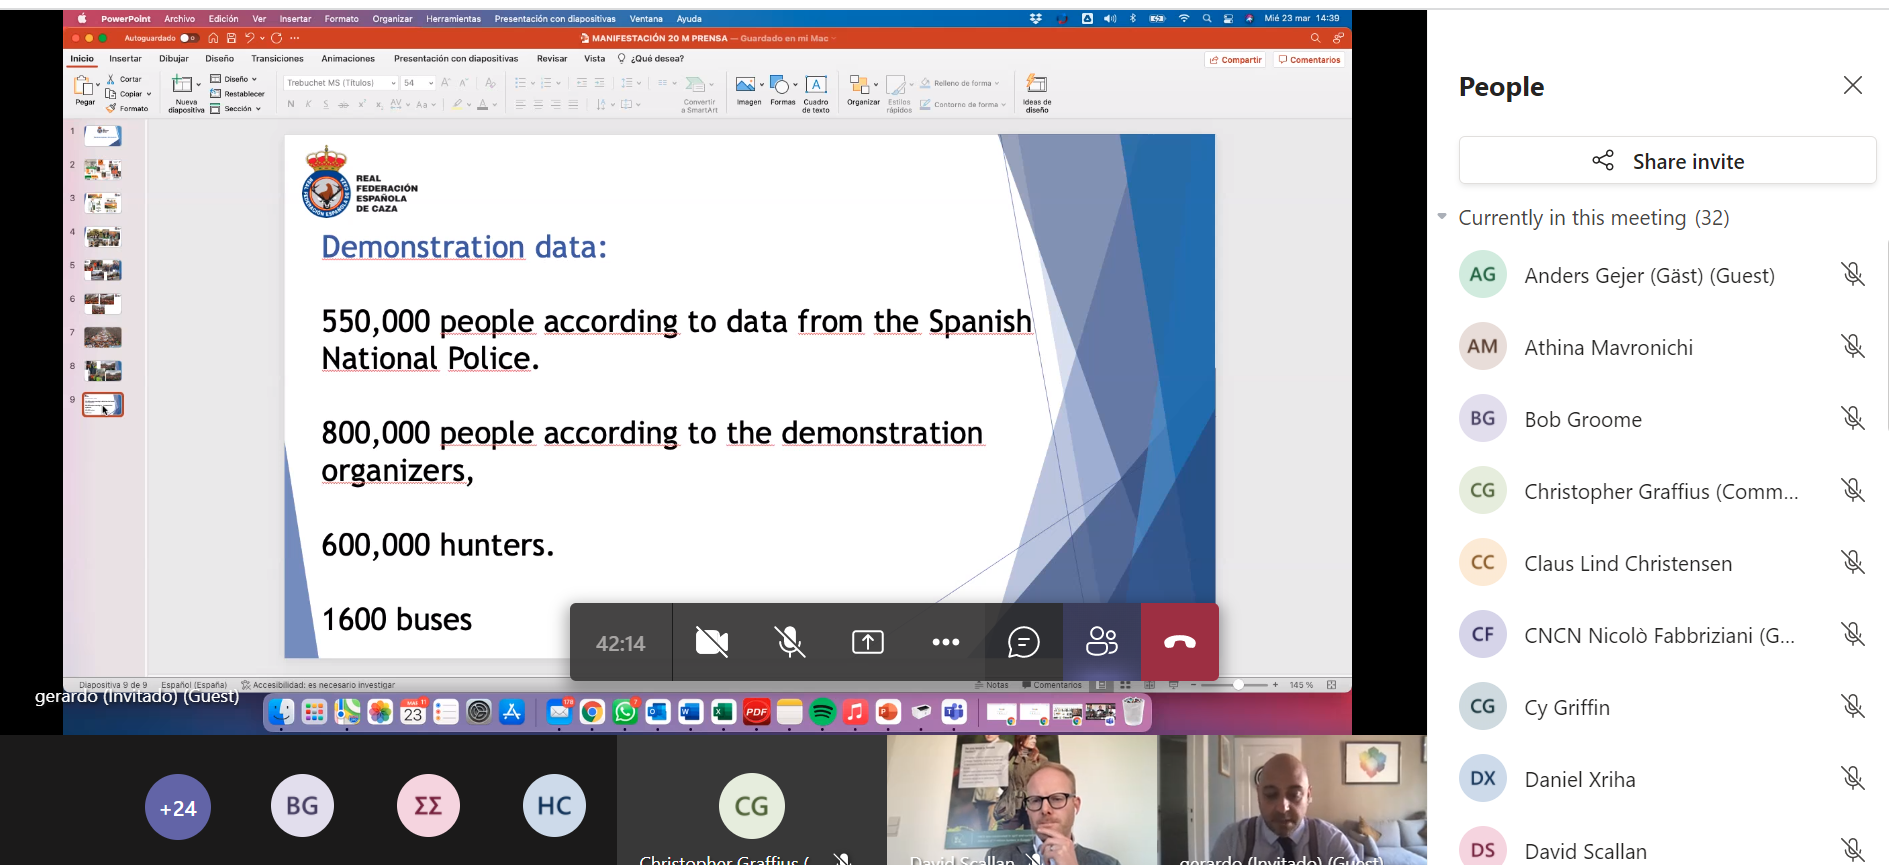Viewport: 1894px width, 865px height.
Task: Hang up with red leave button
Action: [x=1179, y=642]
